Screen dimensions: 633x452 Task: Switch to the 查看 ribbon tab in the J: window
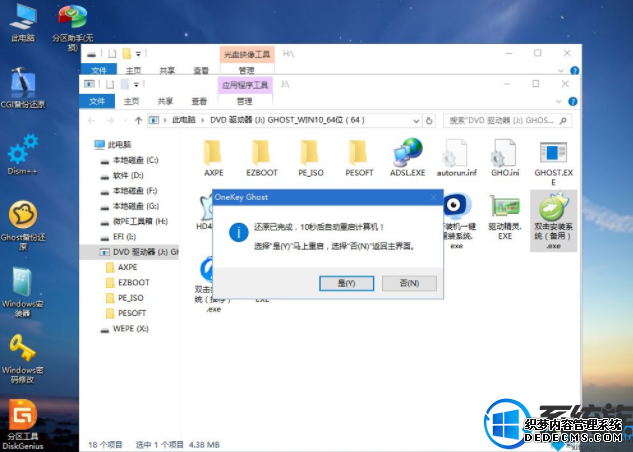point(199,101)
